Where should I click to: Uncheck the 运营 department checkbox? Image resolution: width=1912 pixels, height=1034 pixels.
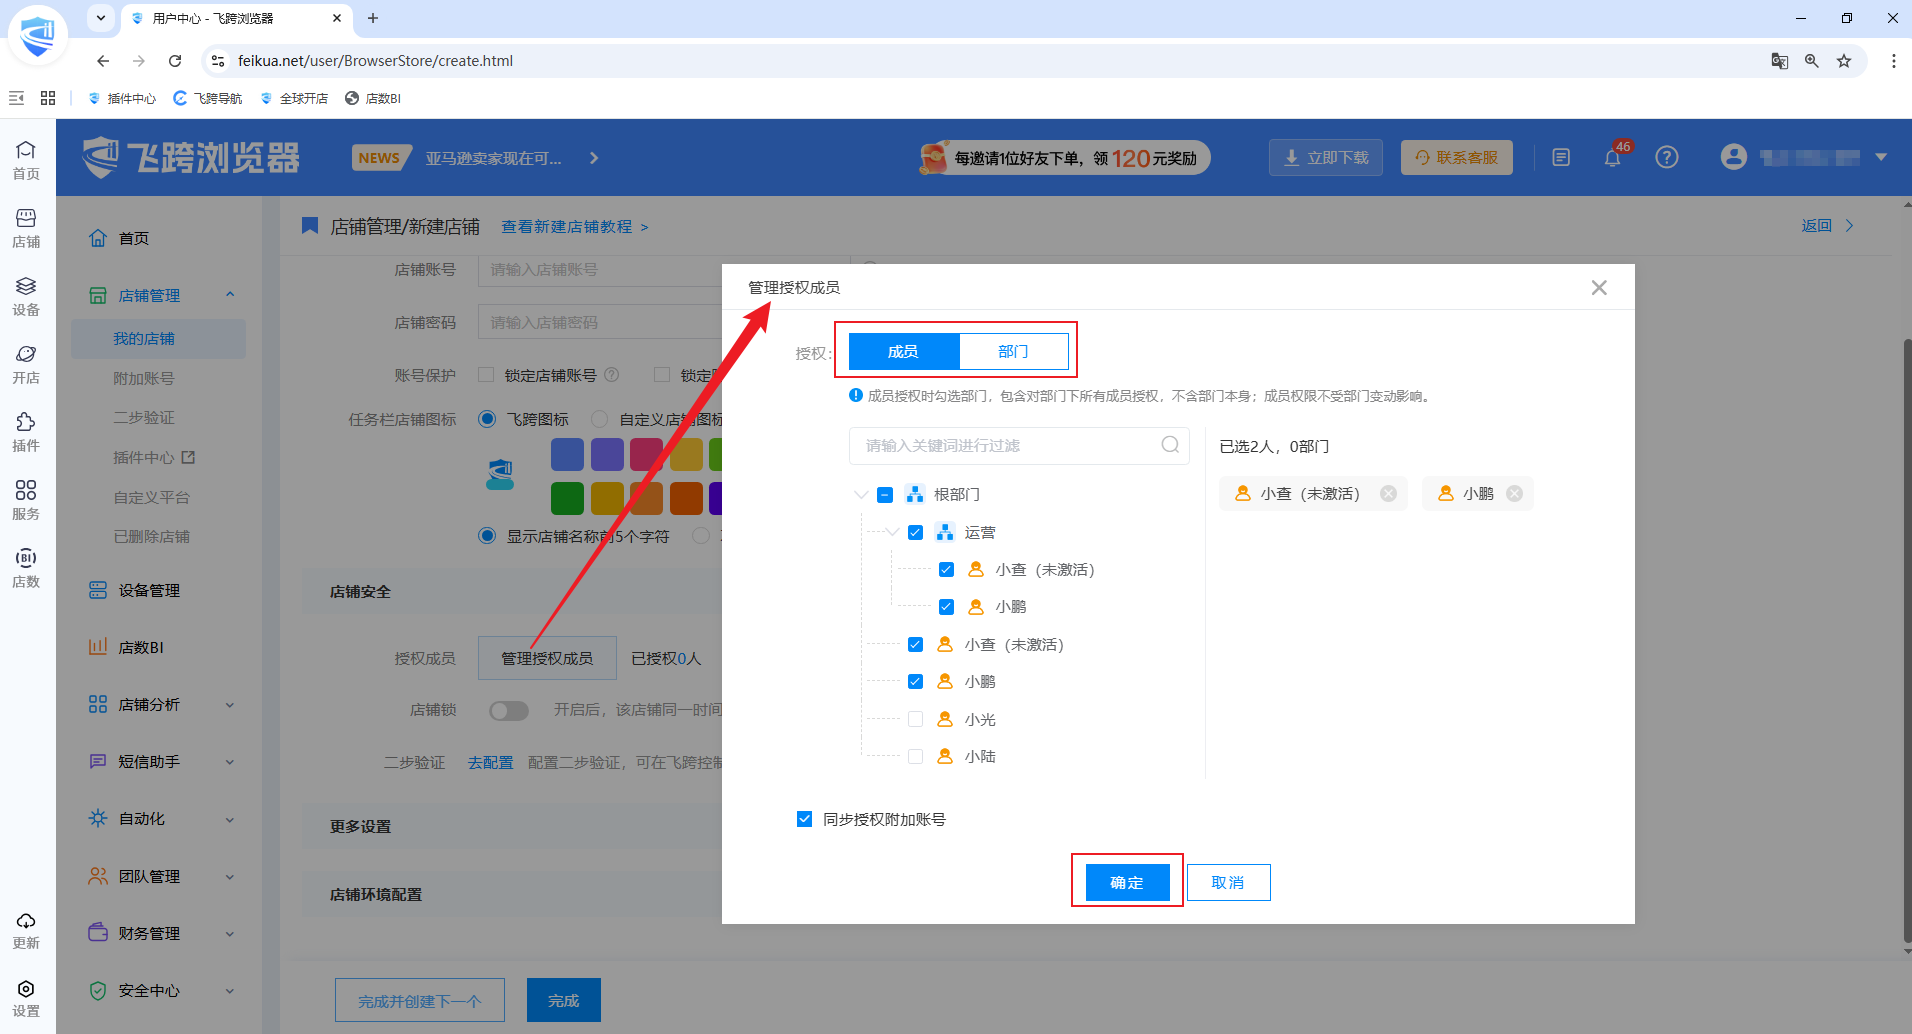(915, 532)
